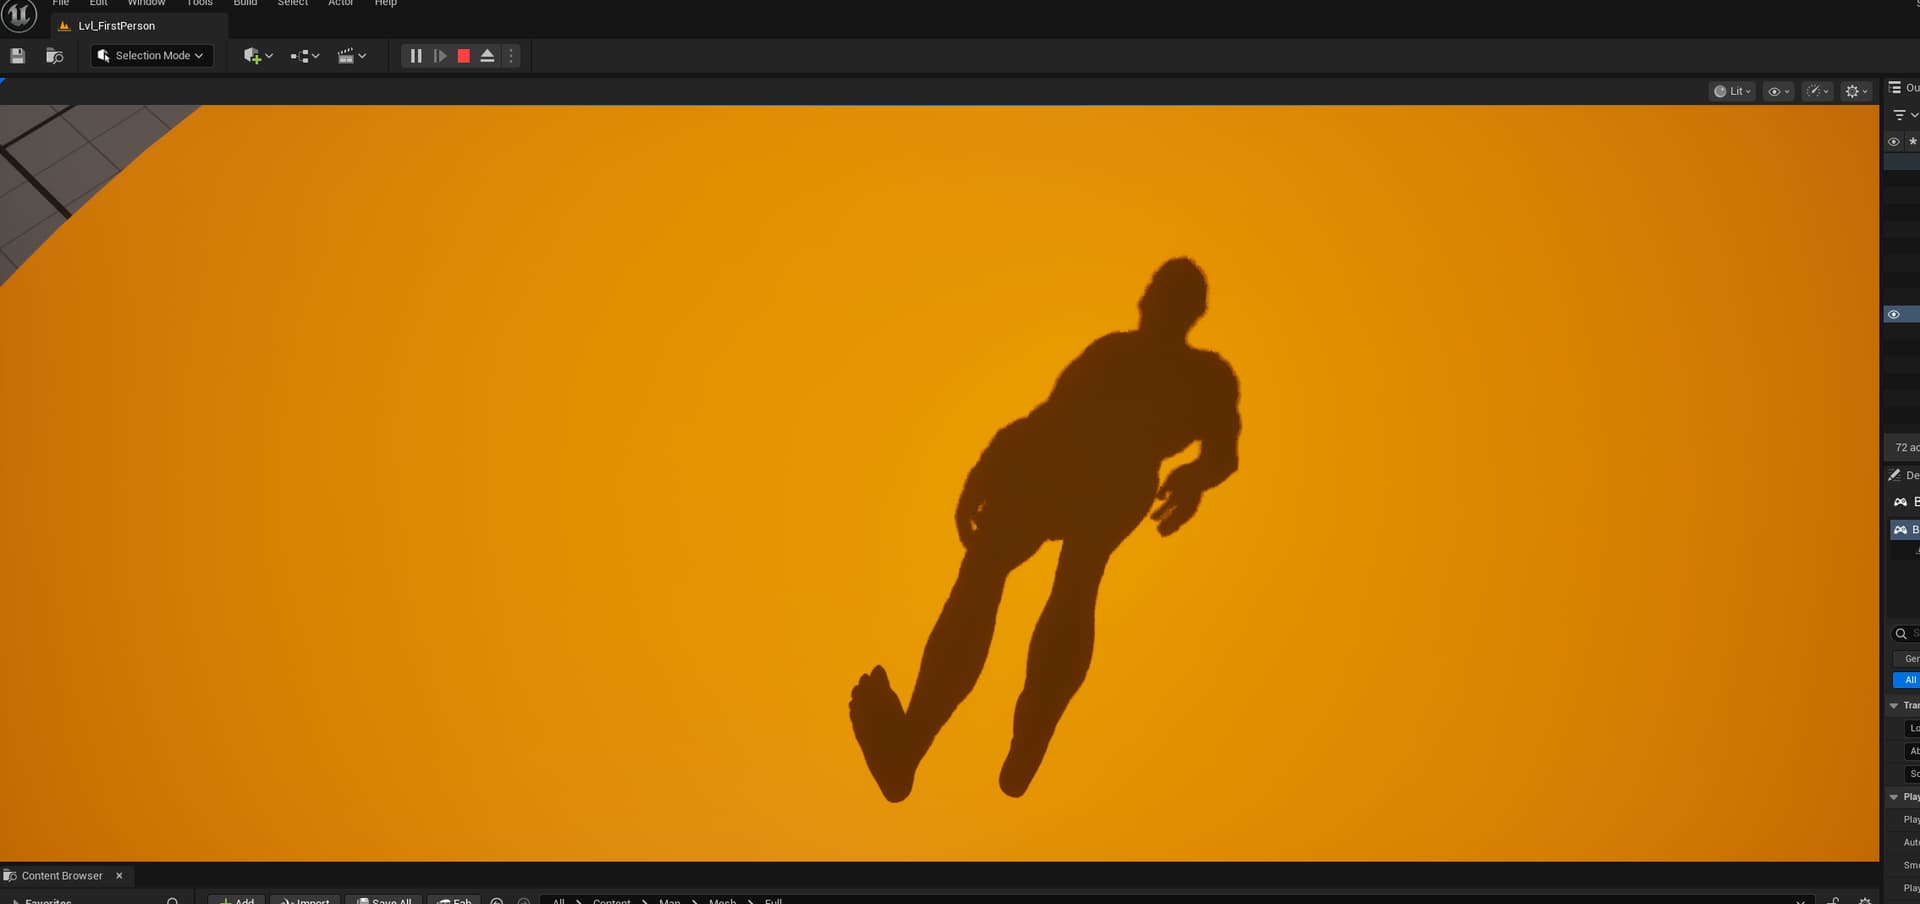Expand the add content cube dropdown
This screenshot has width=1920, height=904.
(x=258, y=56)
